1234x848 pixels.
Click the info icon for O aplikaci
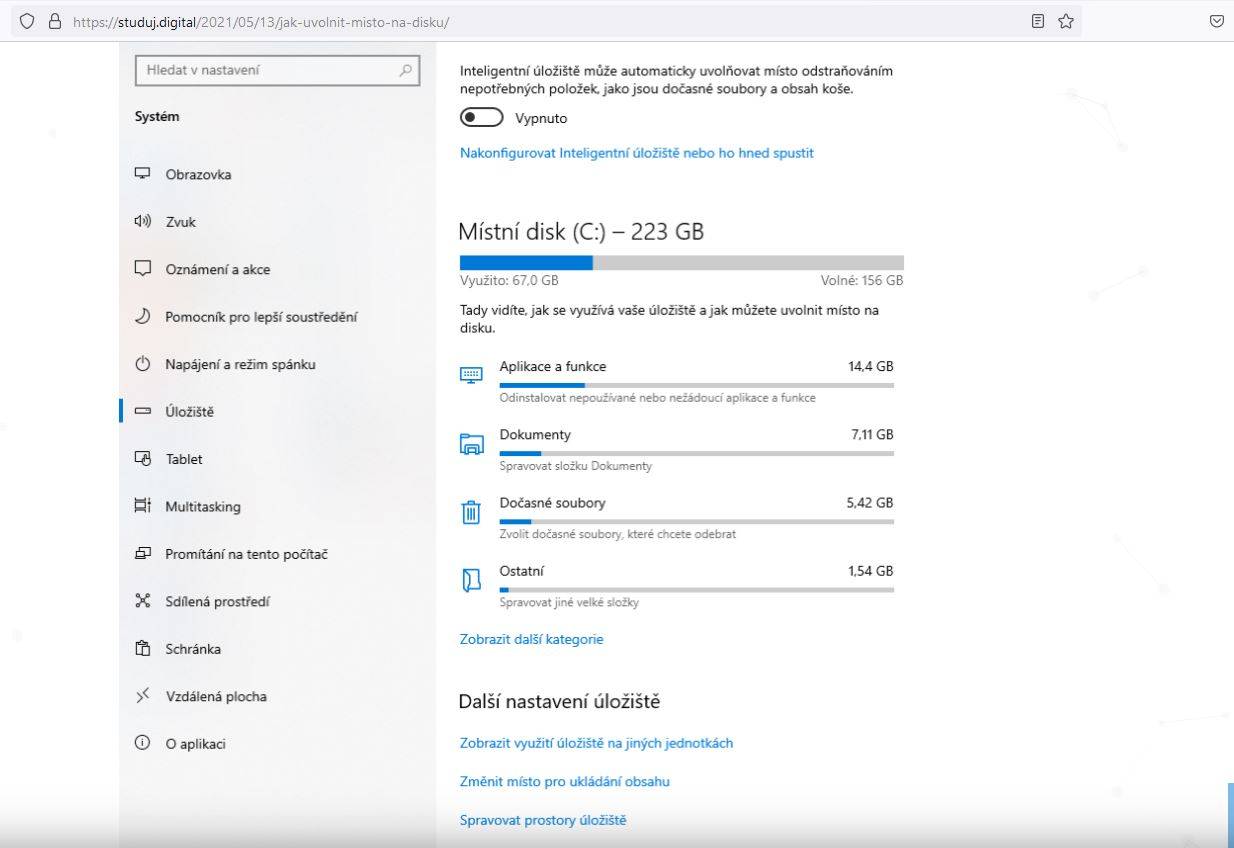coord(142,743)
